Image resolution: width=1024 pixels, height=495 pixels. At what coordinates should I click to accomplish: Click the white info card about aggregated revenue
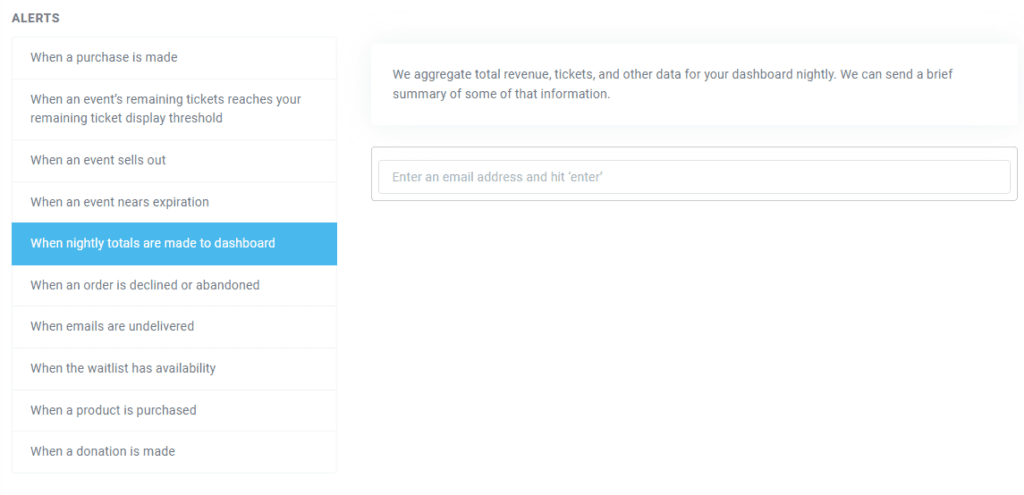tap(694, 85)
